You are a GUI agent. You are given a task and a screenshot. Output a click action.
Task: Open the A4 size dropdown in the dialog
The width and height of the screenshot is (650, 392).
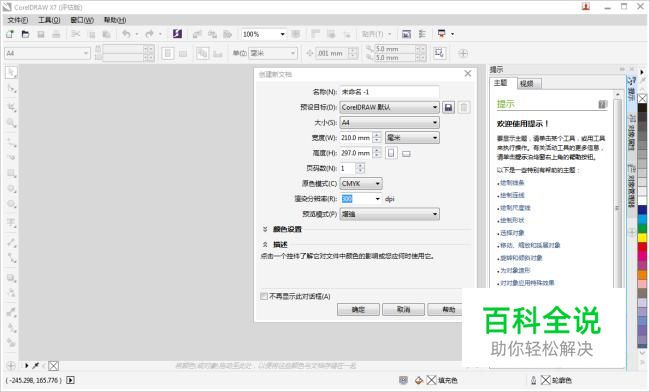[x=389, y=123]
